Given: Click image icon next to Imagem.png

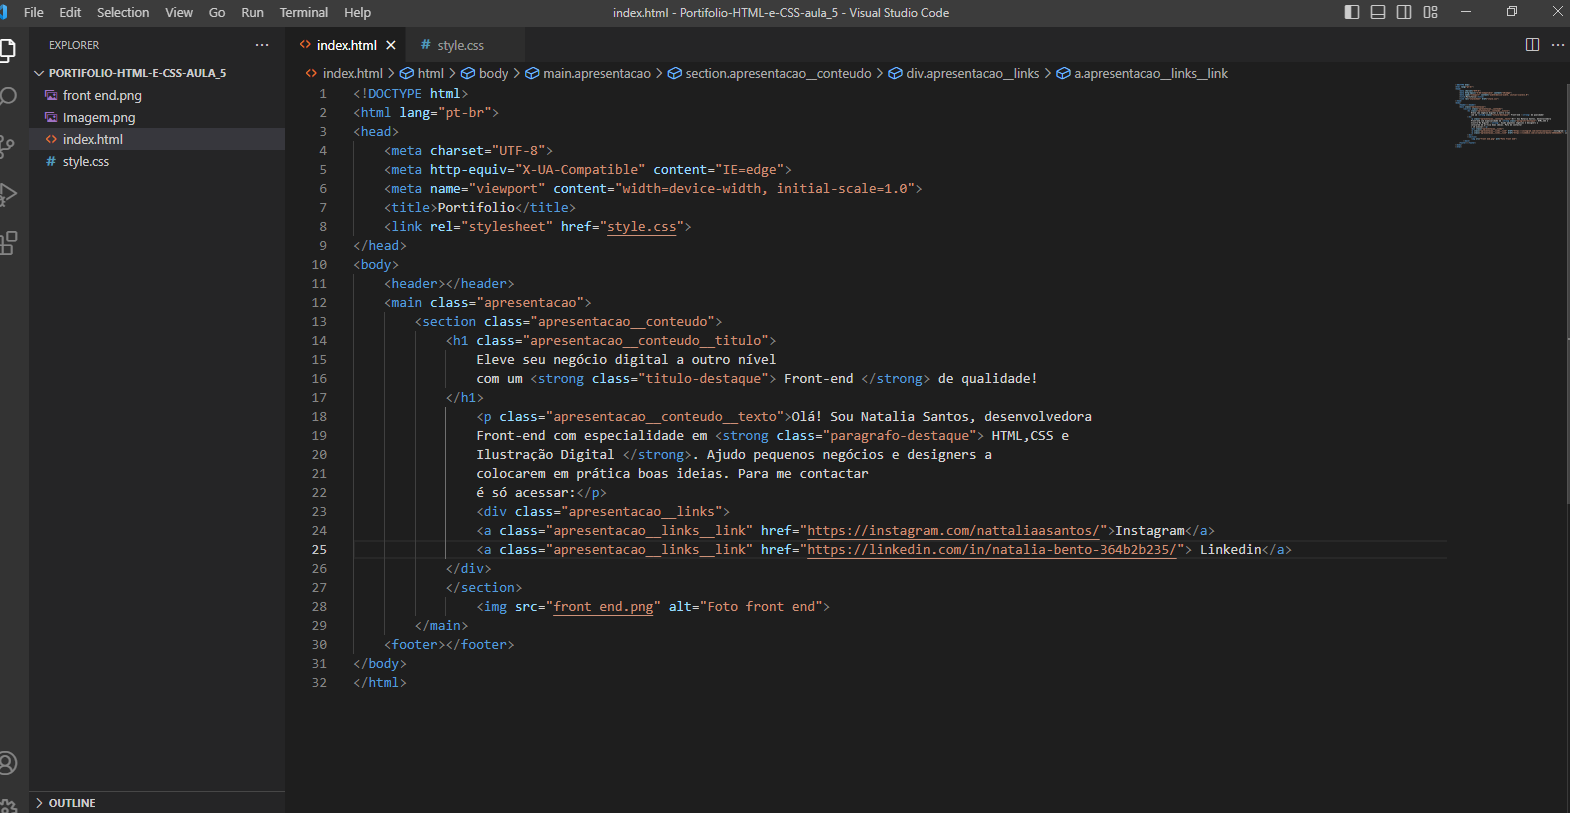Looking at the screenshot, I should coord(51,117).
